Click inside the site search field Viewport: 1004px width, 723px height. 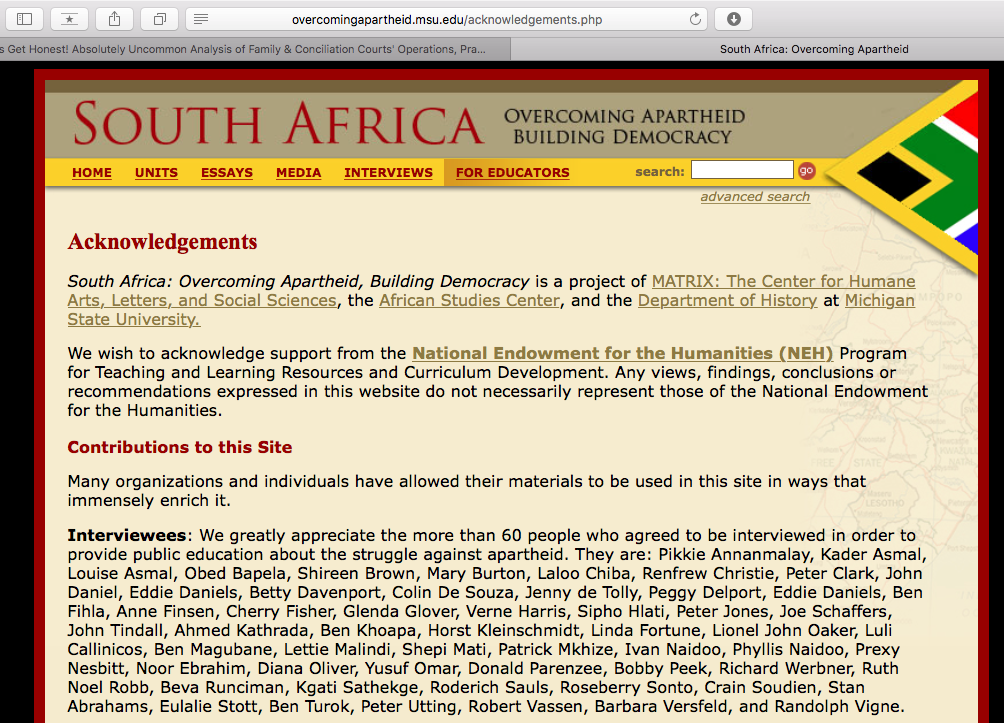pyautogui.click(x=741, y=171)
